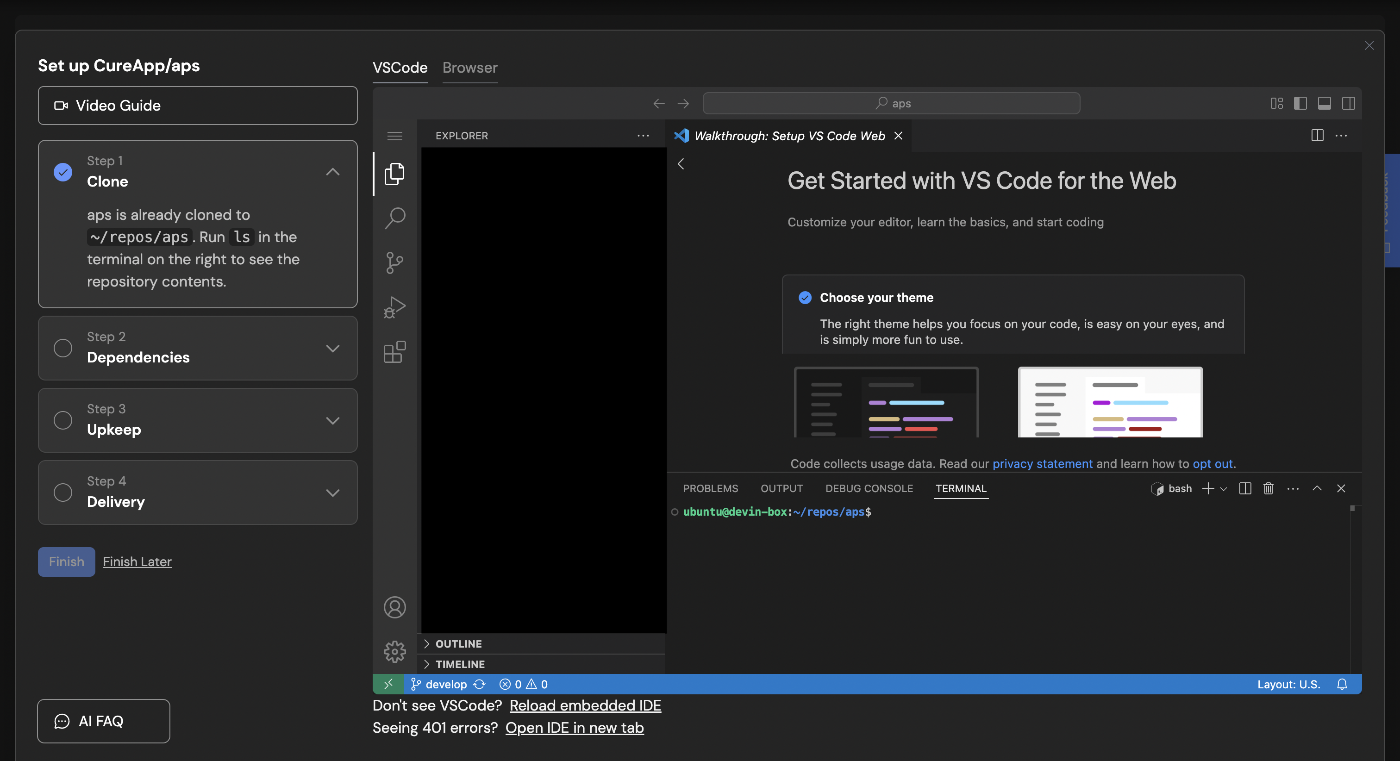The image size is (1400, 761).
Task: Click the Finish button
Action: point(66,562)
